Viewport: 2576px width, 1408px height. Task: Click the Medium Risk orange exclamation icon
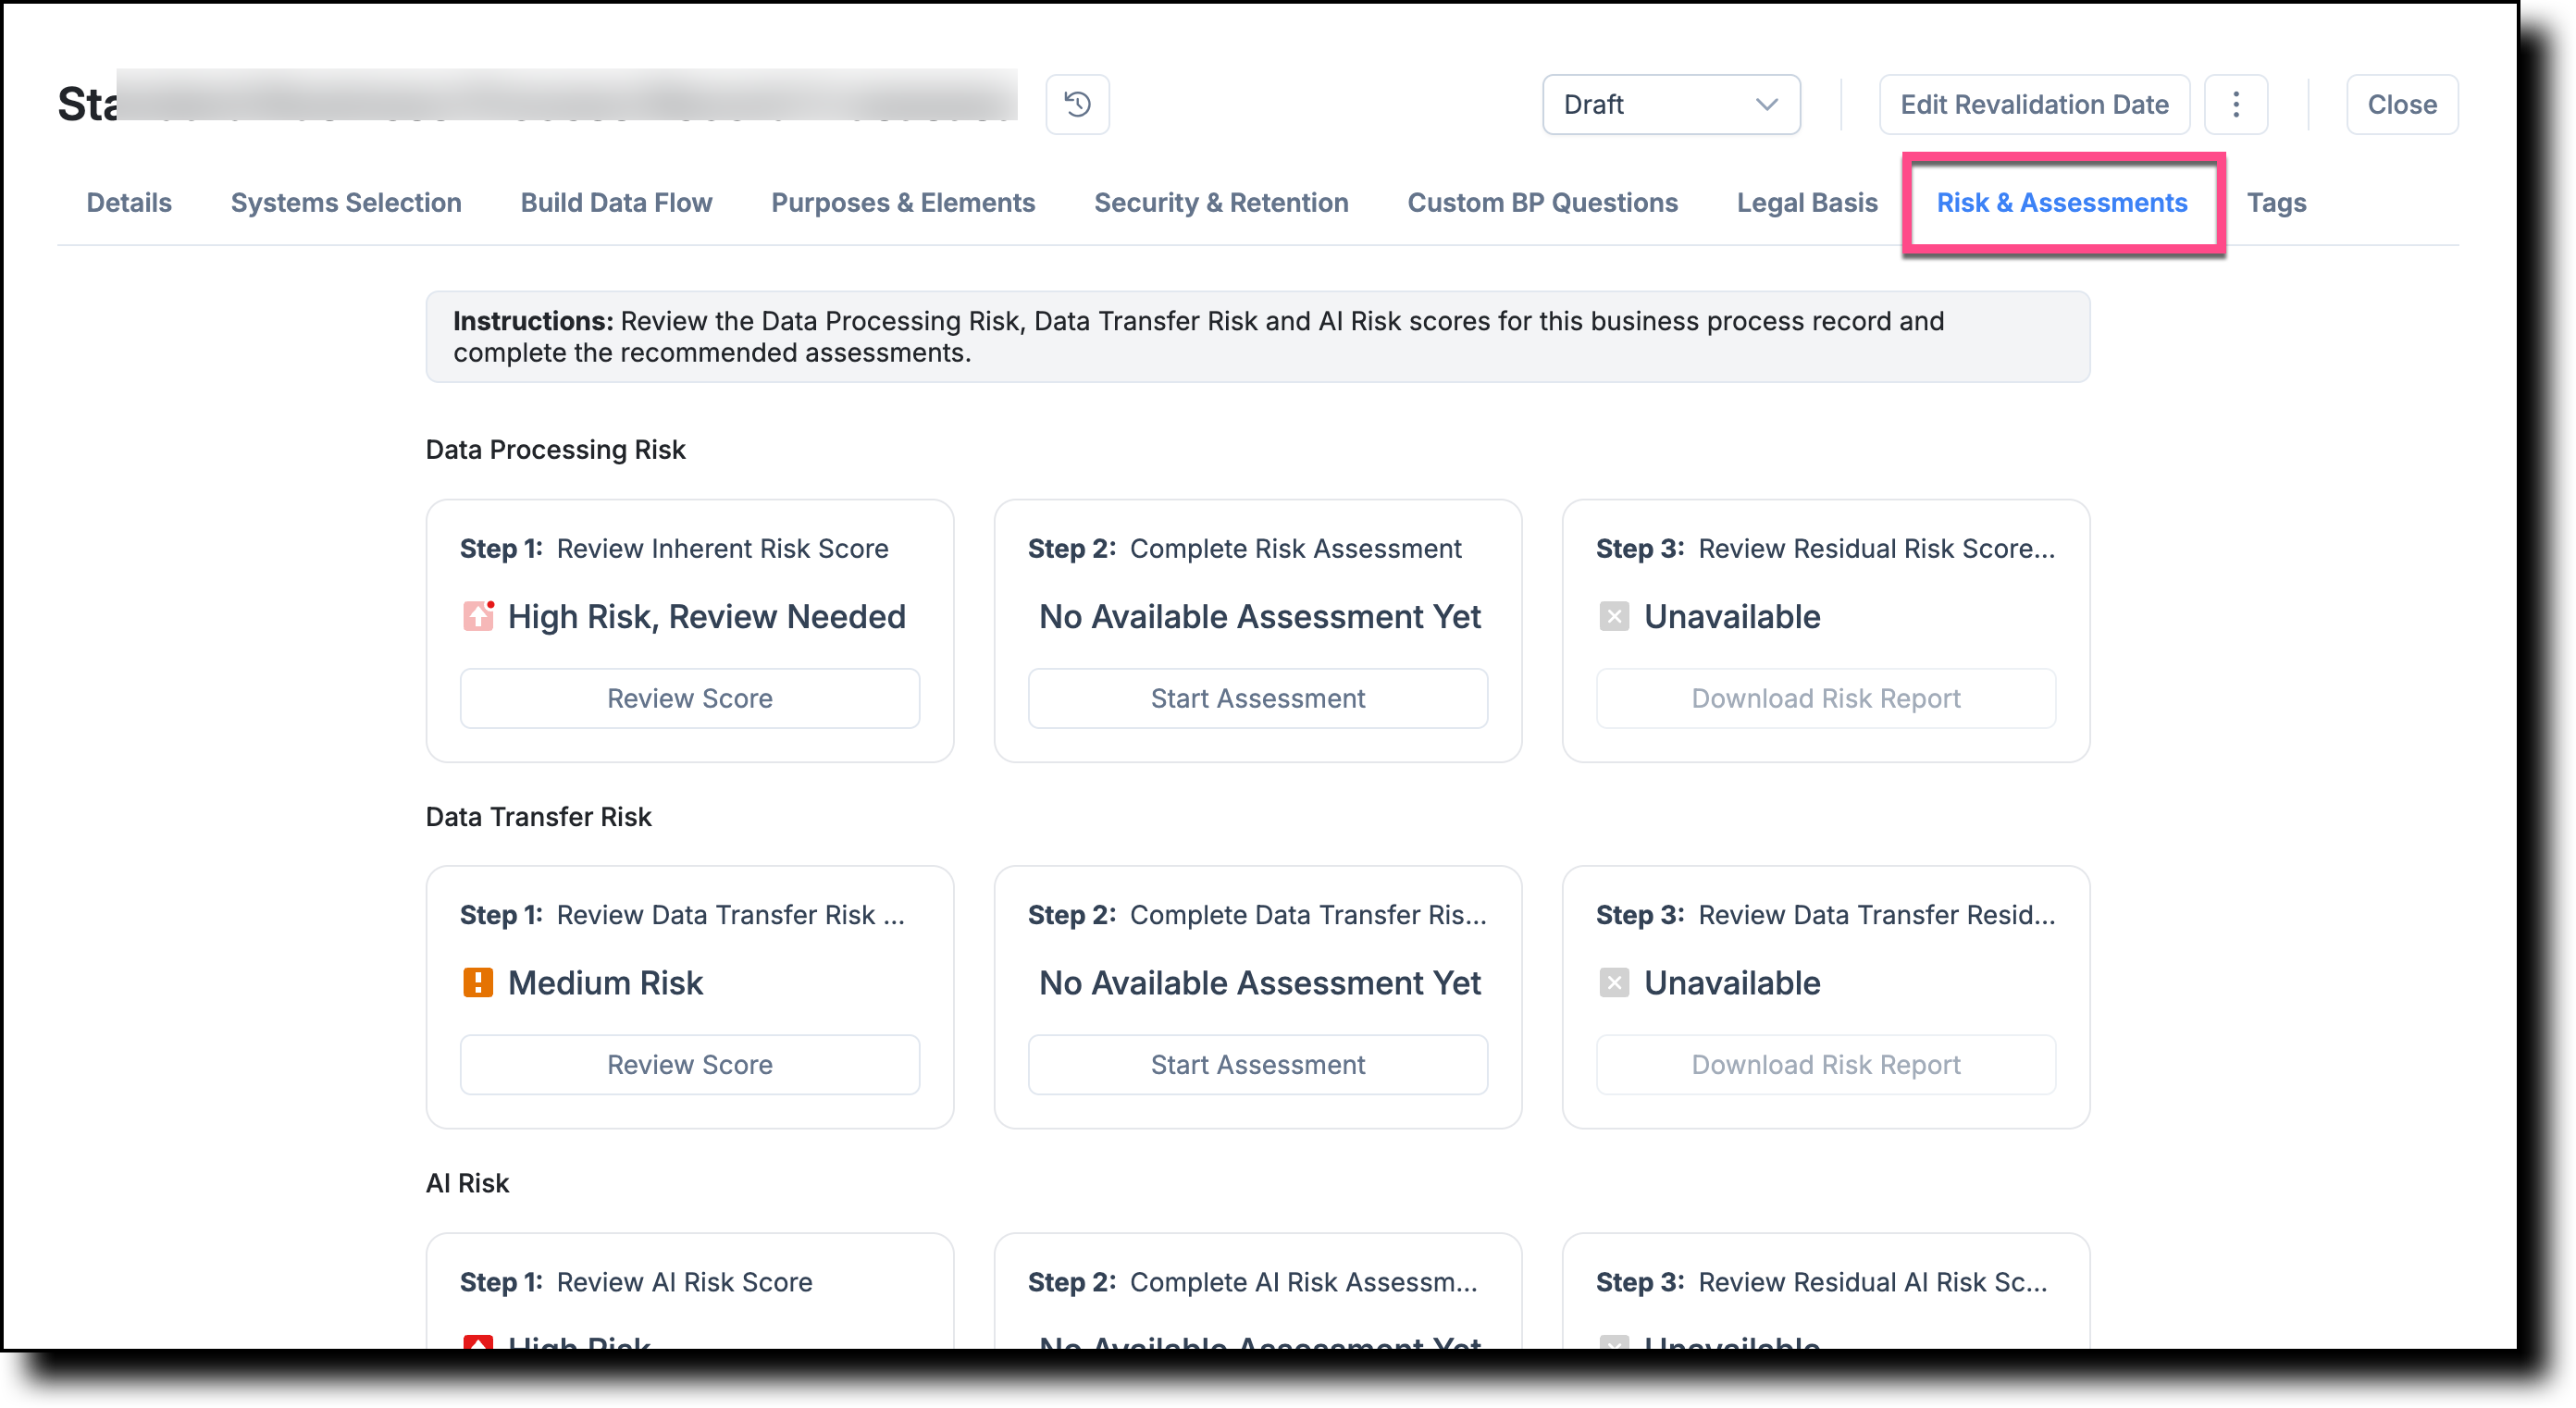[x=478, y=982]
